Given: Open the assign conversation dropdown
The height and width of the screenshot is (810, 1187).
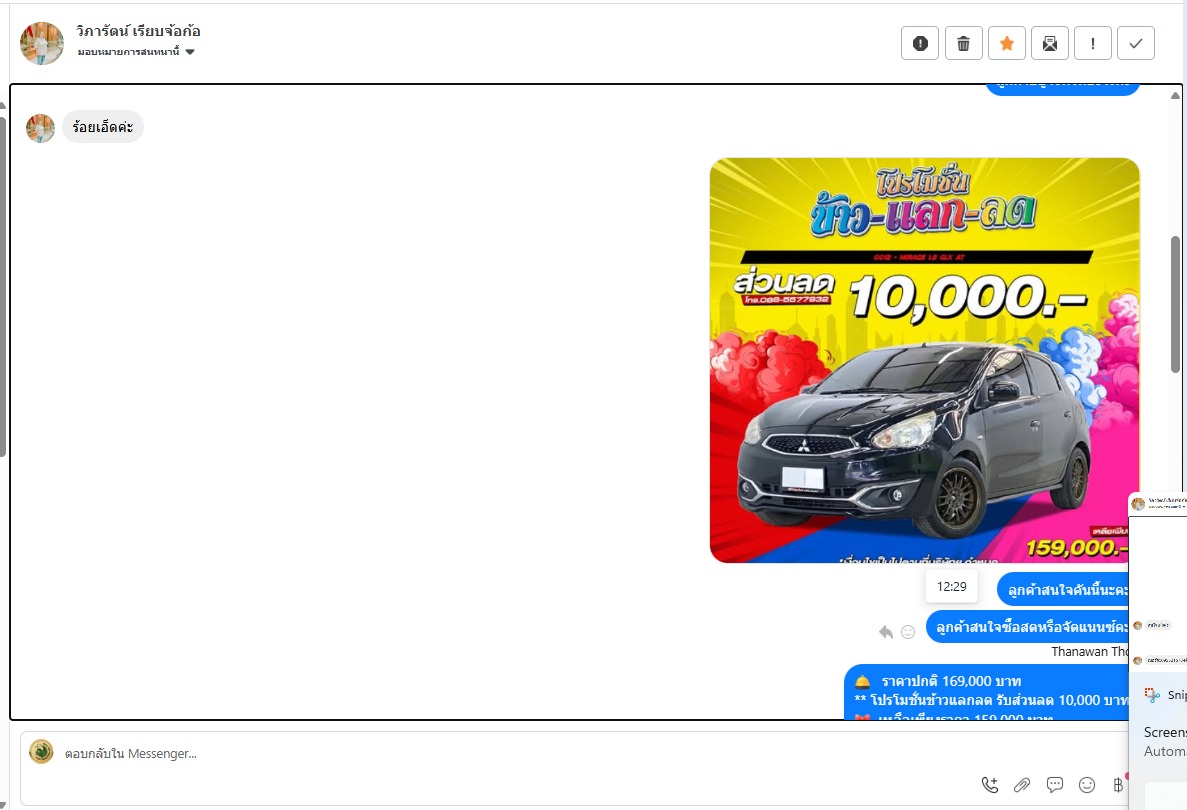Looking at the screenshot, I should (136, 52).
